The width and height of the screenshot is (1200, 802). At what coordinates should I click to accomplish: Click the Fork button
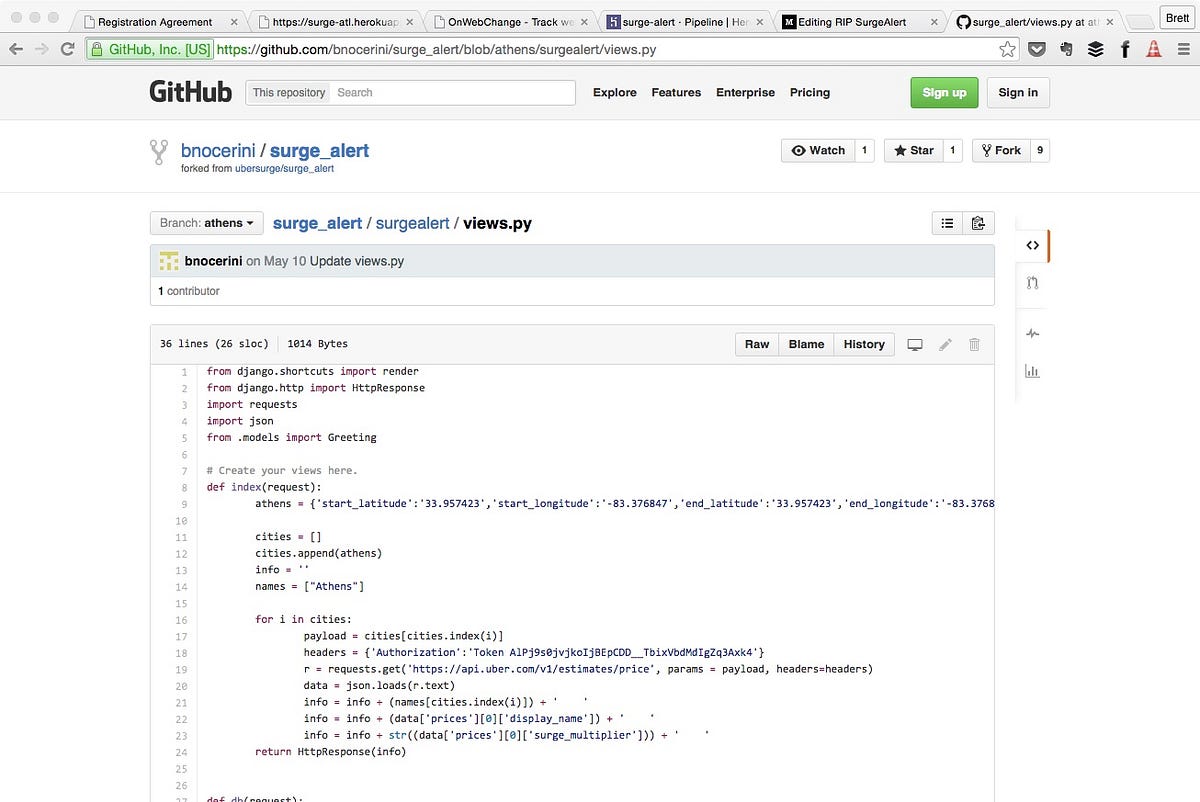pyautogui.click(x=1001, y=150)
